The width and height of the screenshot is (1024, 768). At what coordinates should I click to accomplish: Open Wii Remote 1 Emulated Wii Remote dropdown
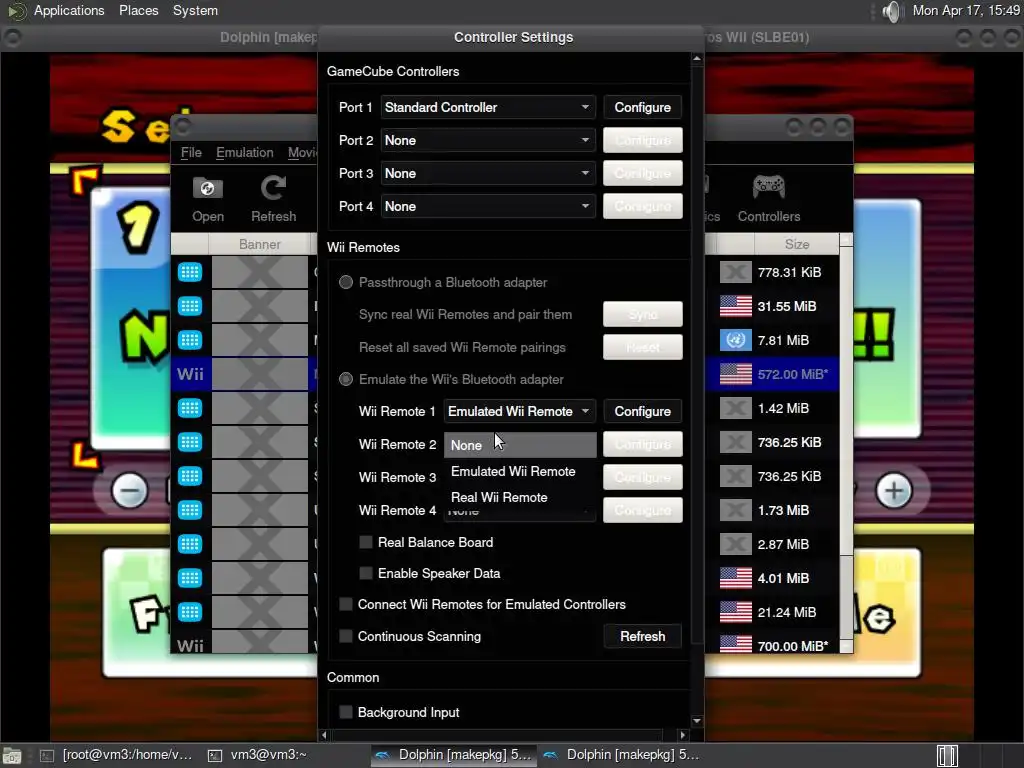pos(520,411)
